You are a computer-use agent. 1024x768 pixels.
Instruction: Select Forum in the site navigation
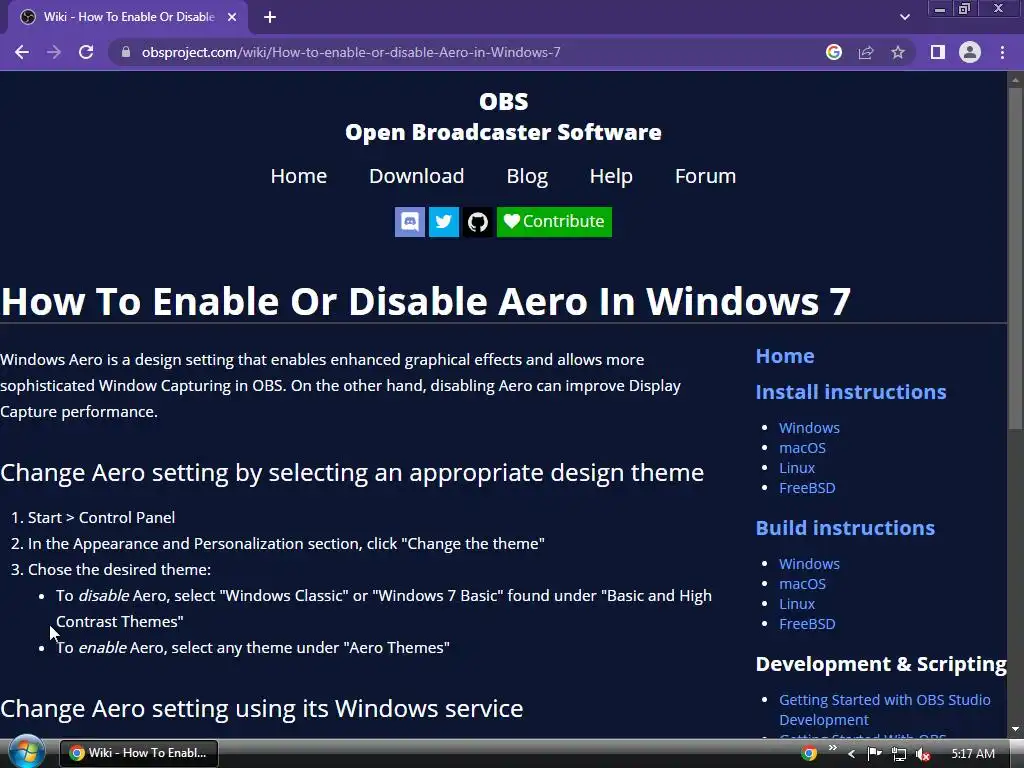[705, 176]
